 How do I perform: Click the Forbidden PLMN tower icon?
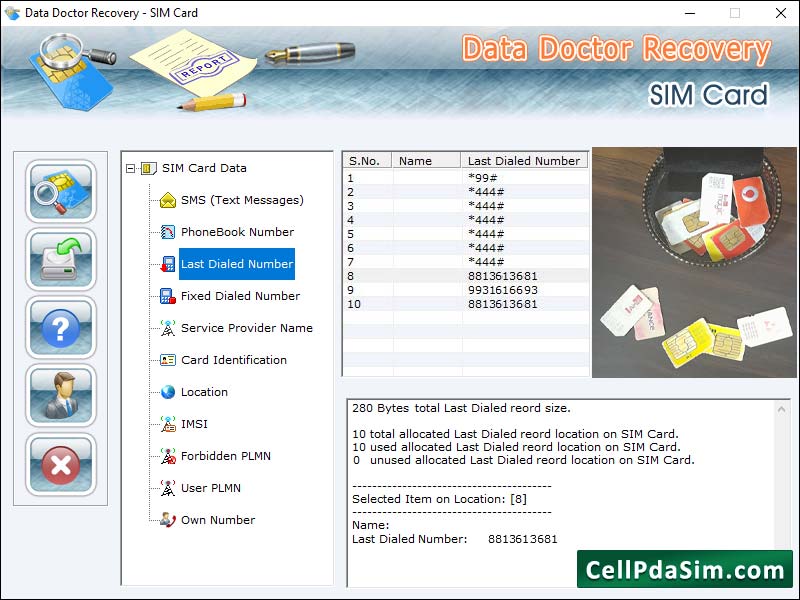(168, 456)
